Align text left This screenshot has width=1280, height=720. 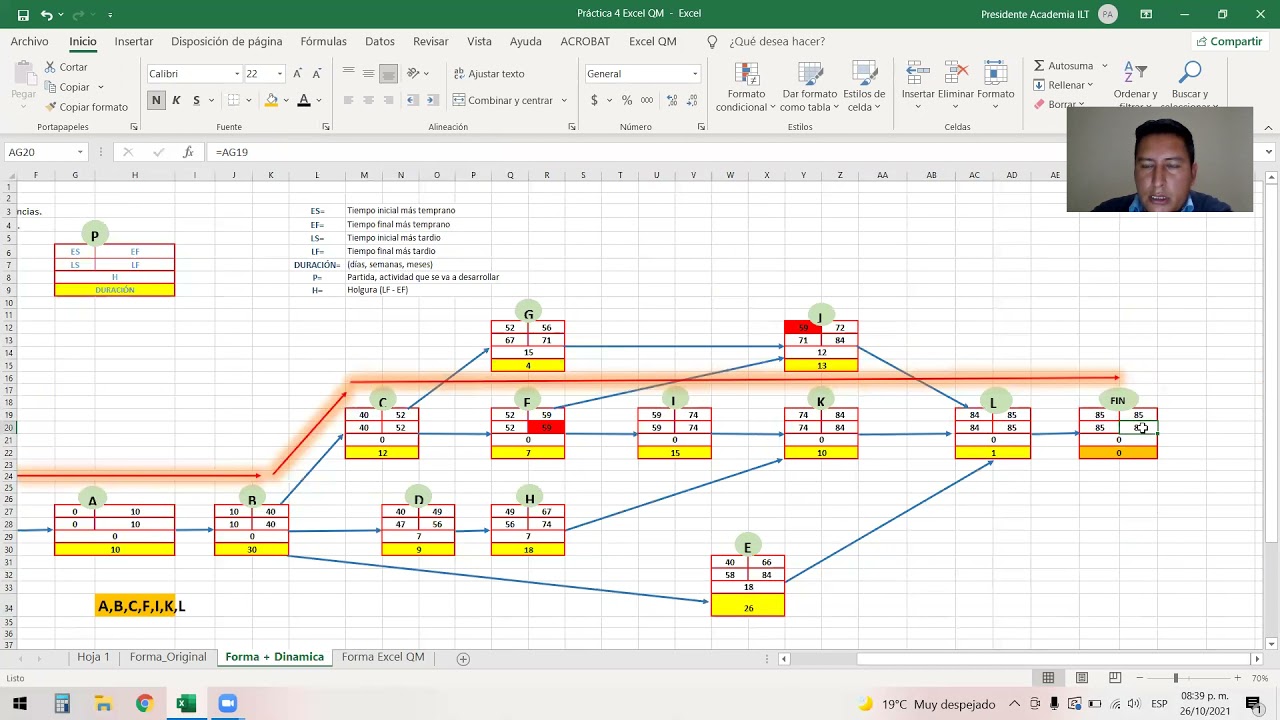[348, 100]
